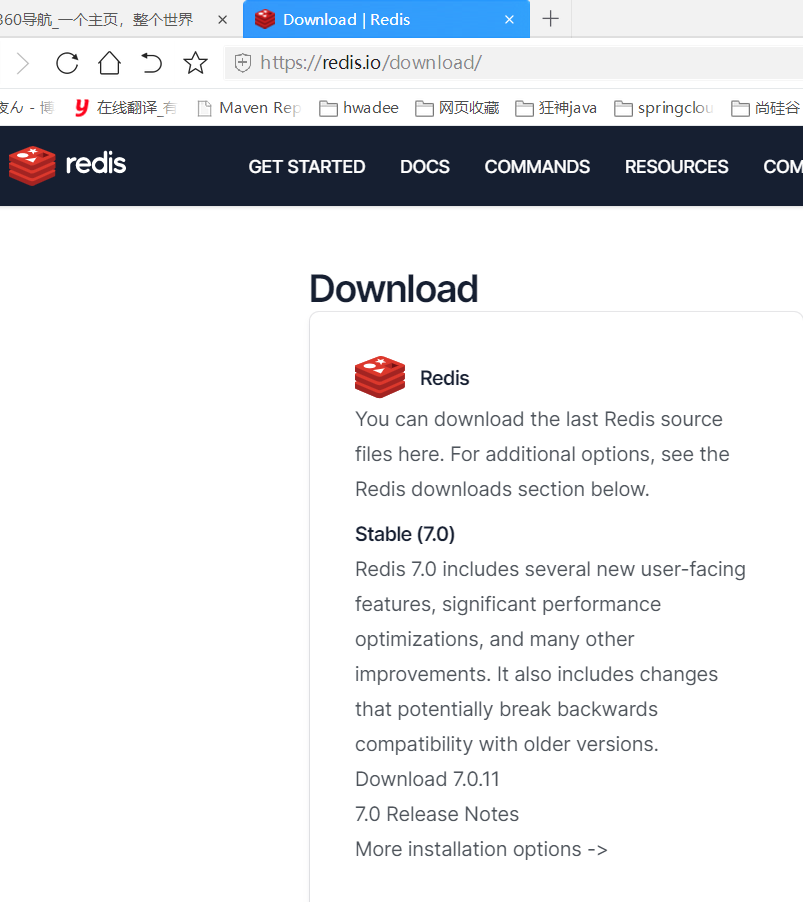The height and width of the screenshot is (902, 803).
Task: Open the site security shield icon
Action: pyautogui.click(x=243, y=63)
